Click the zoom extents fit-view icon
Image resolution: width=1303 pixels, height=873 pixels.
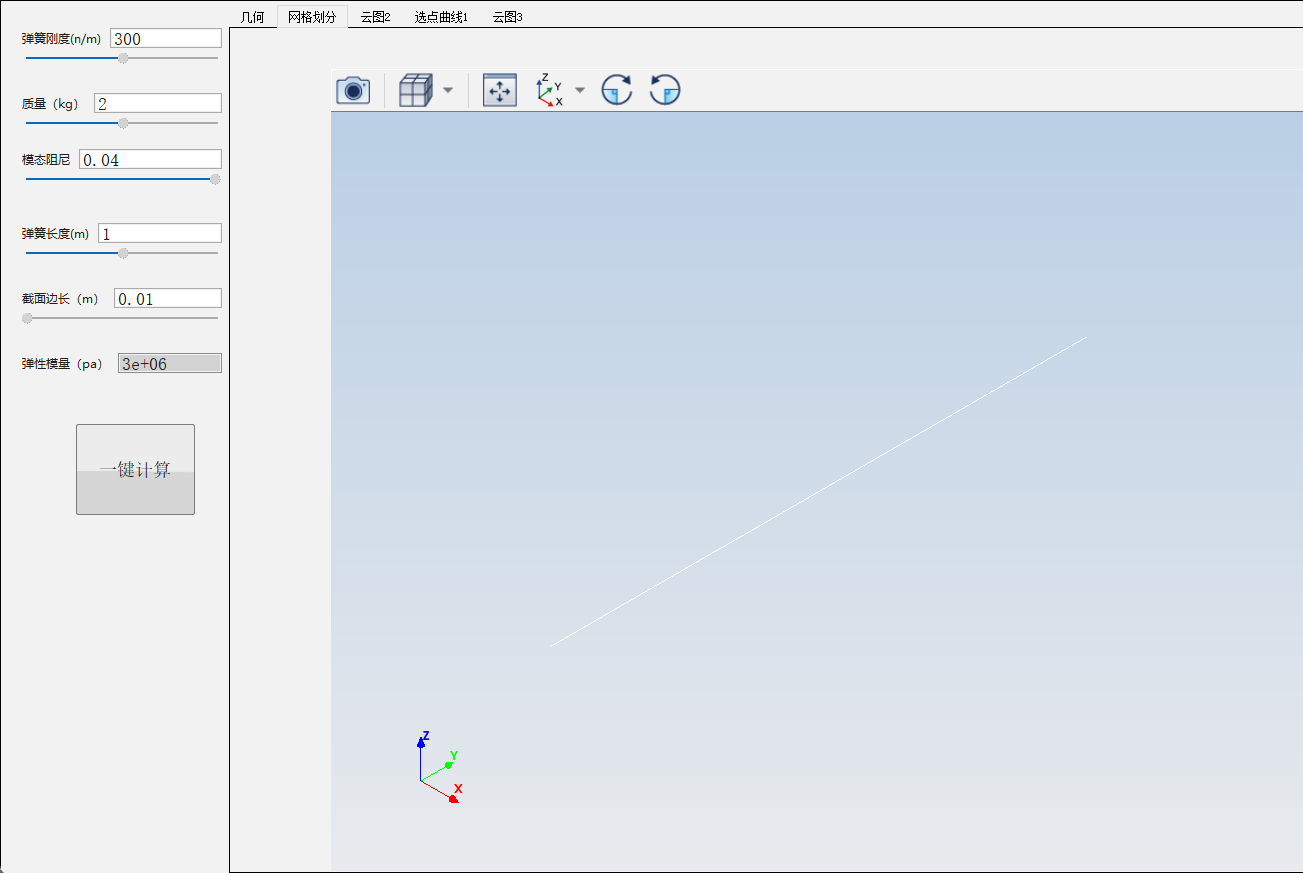coord(500,90)
